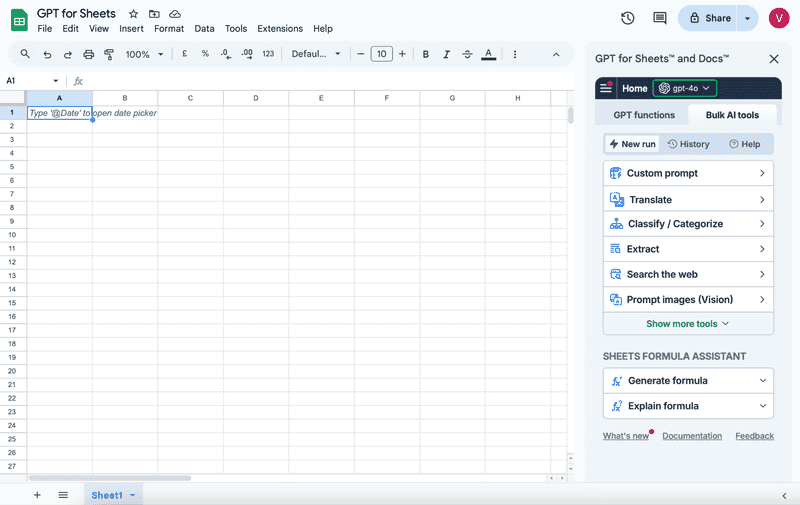Toggle strikethrough formatting
This screenshot has width=800, height=505.
tap(467, 54)
